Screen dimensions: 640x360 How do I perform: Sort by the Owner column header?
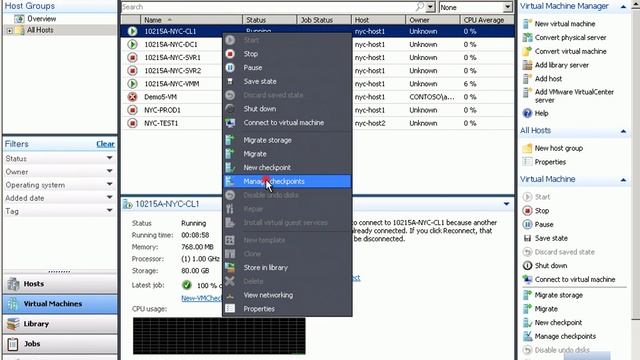coord(433,20)
